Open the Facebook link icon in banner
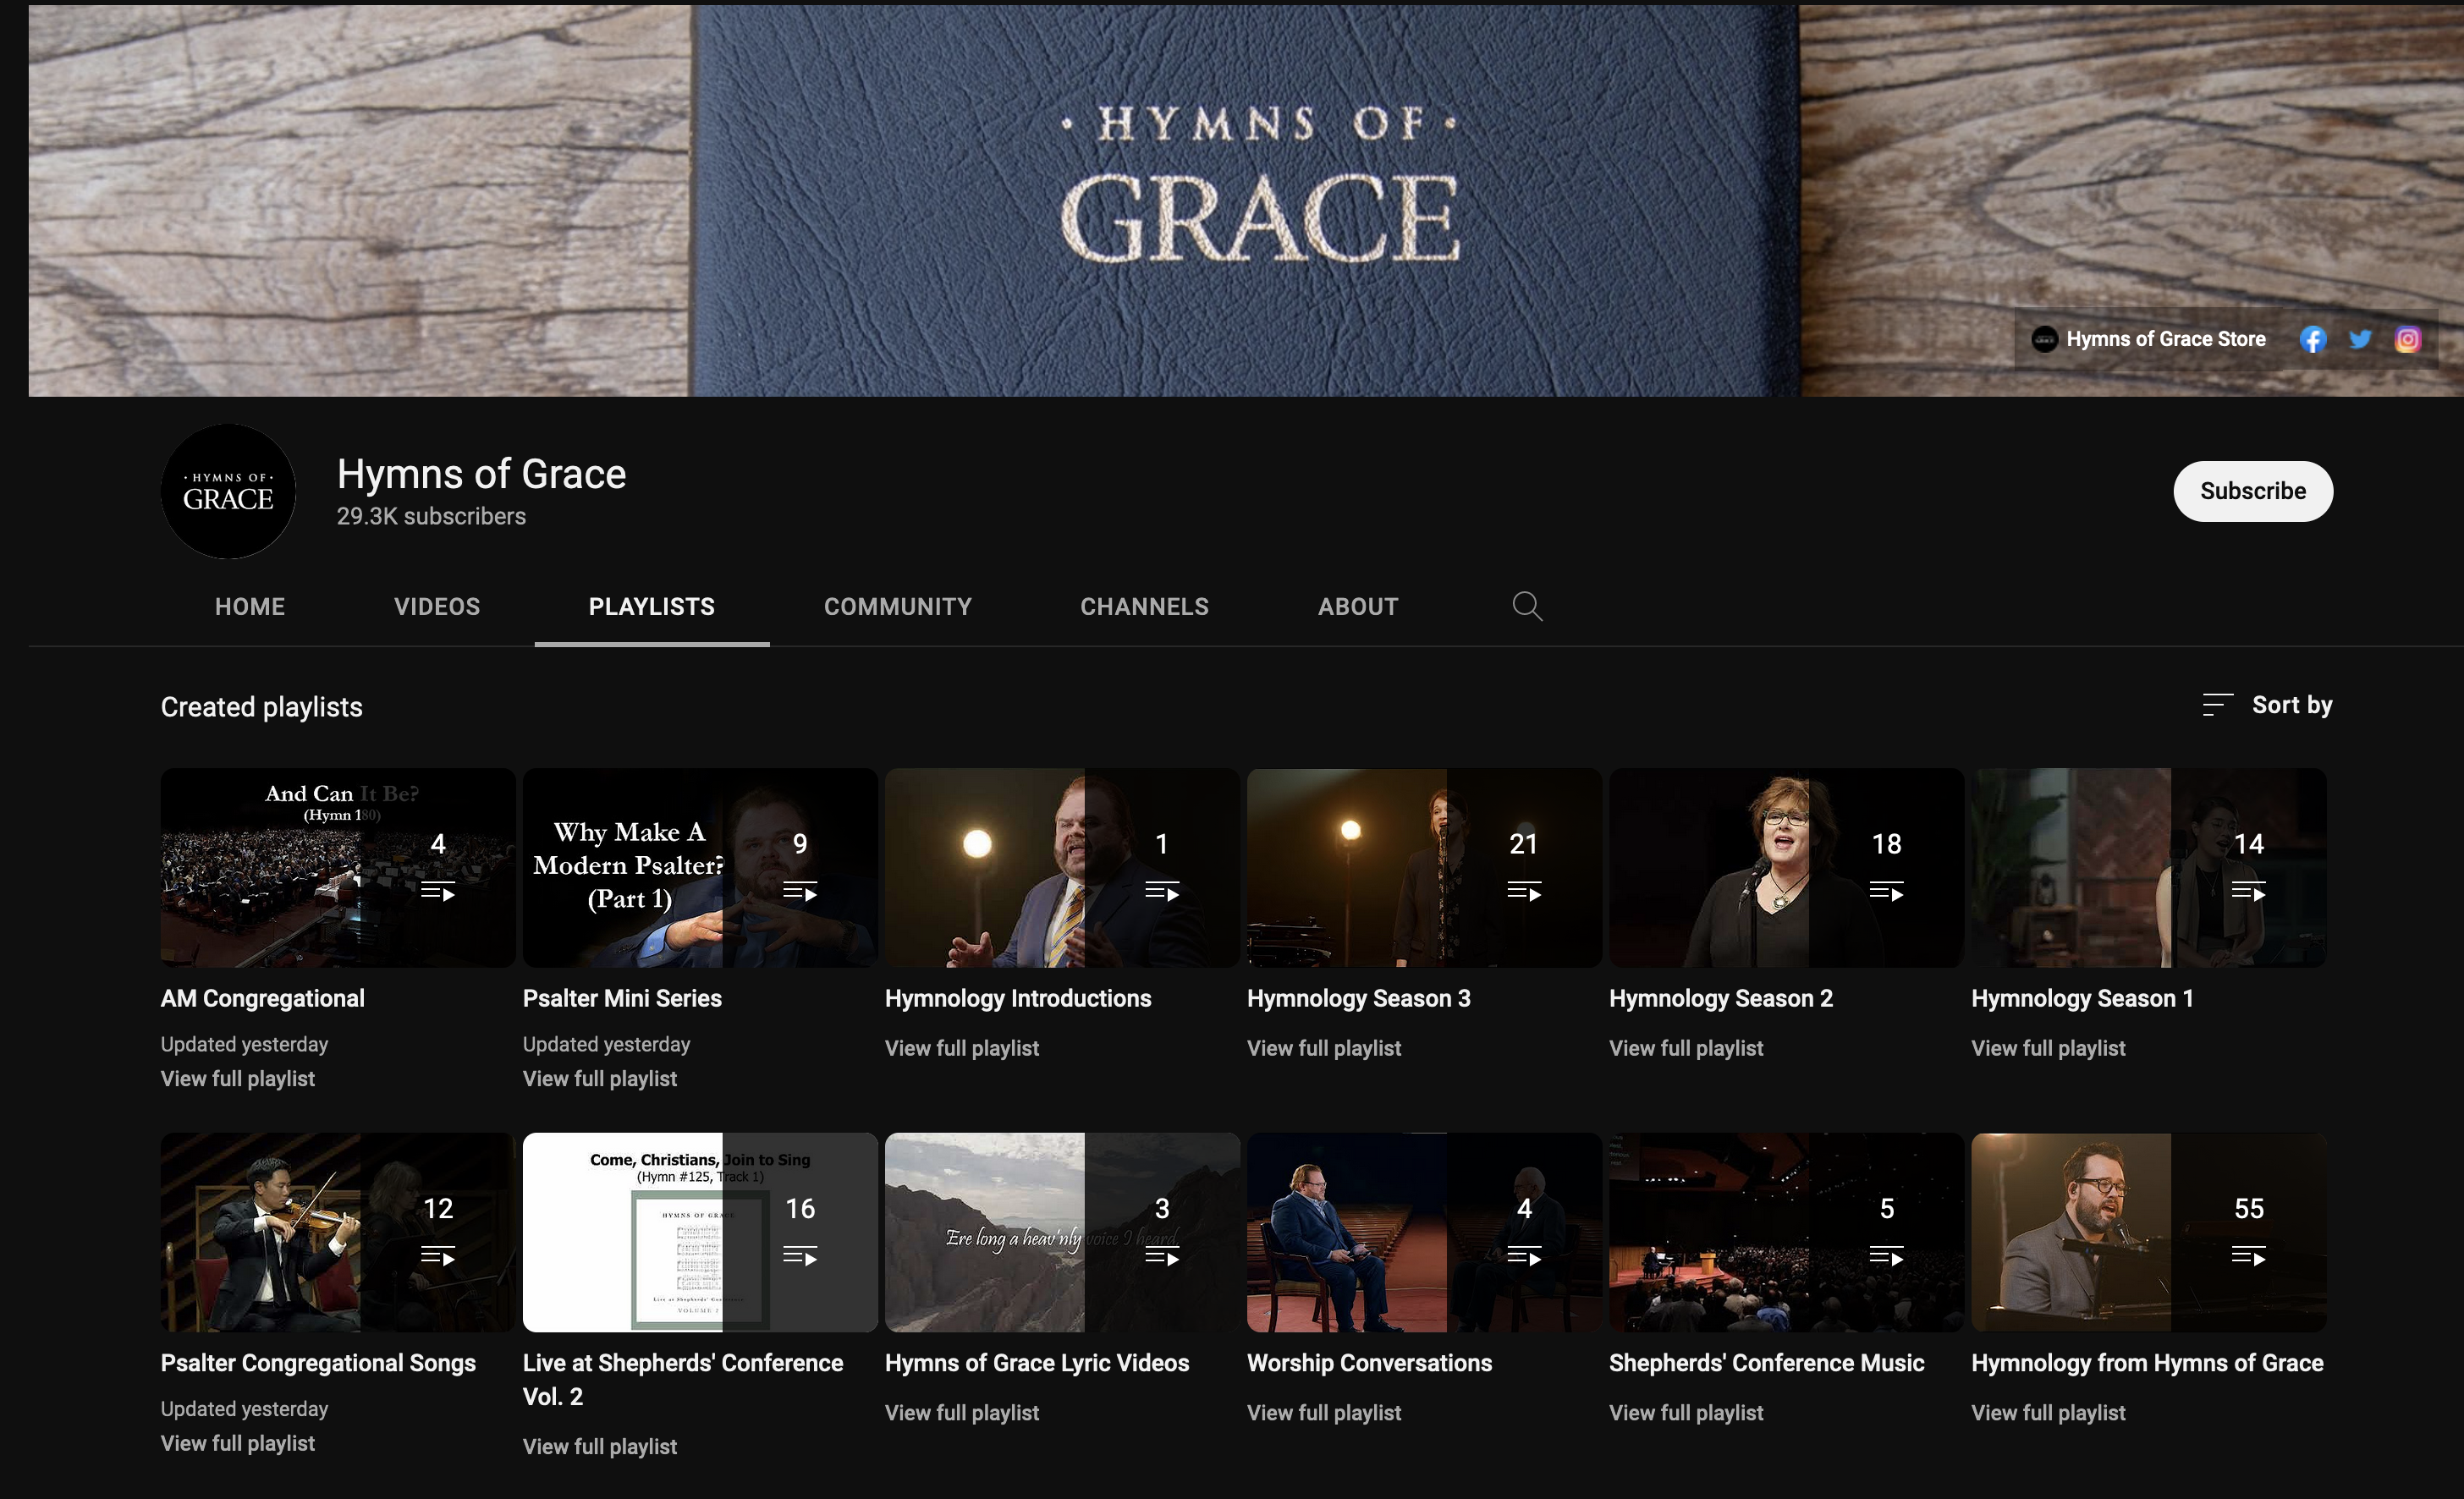Image resolution: width=2464 pixels, height=1499 pixels. coord(2312,339)
